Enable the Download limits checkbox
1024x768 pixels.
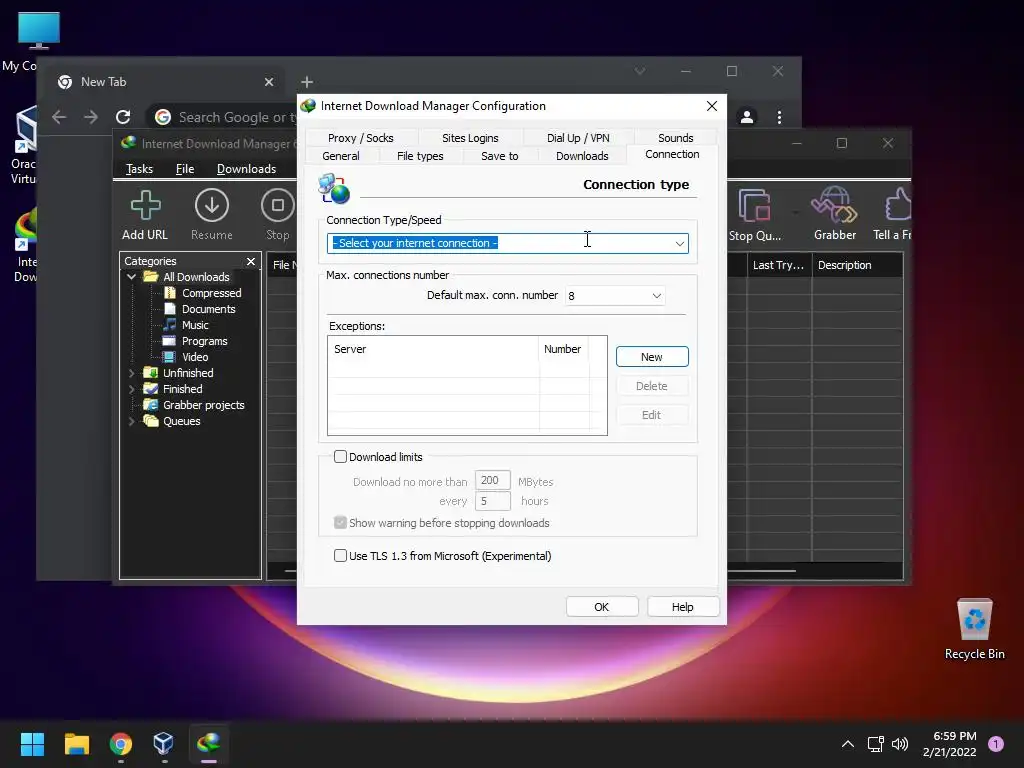[x=340, y=456]
